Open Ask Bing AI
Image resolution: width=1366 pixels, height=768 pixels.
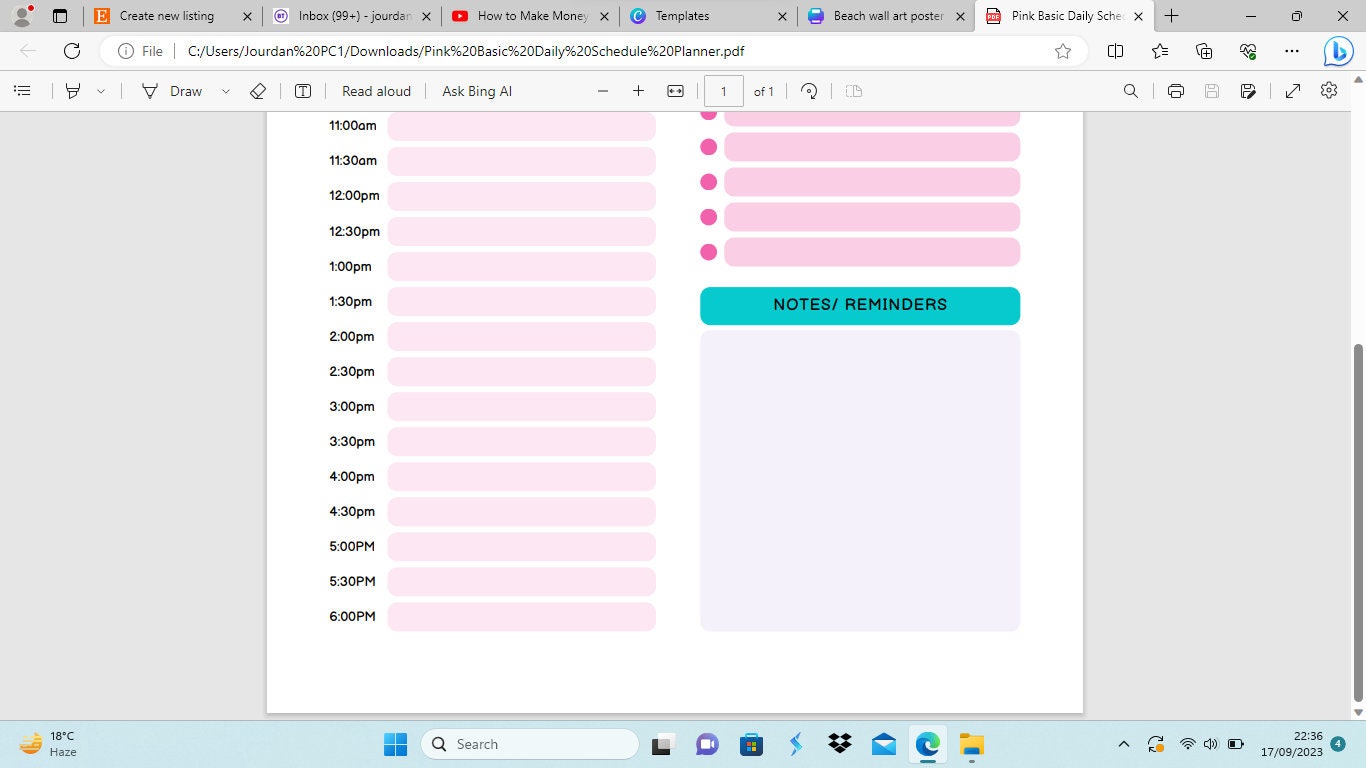coord(476,91)
